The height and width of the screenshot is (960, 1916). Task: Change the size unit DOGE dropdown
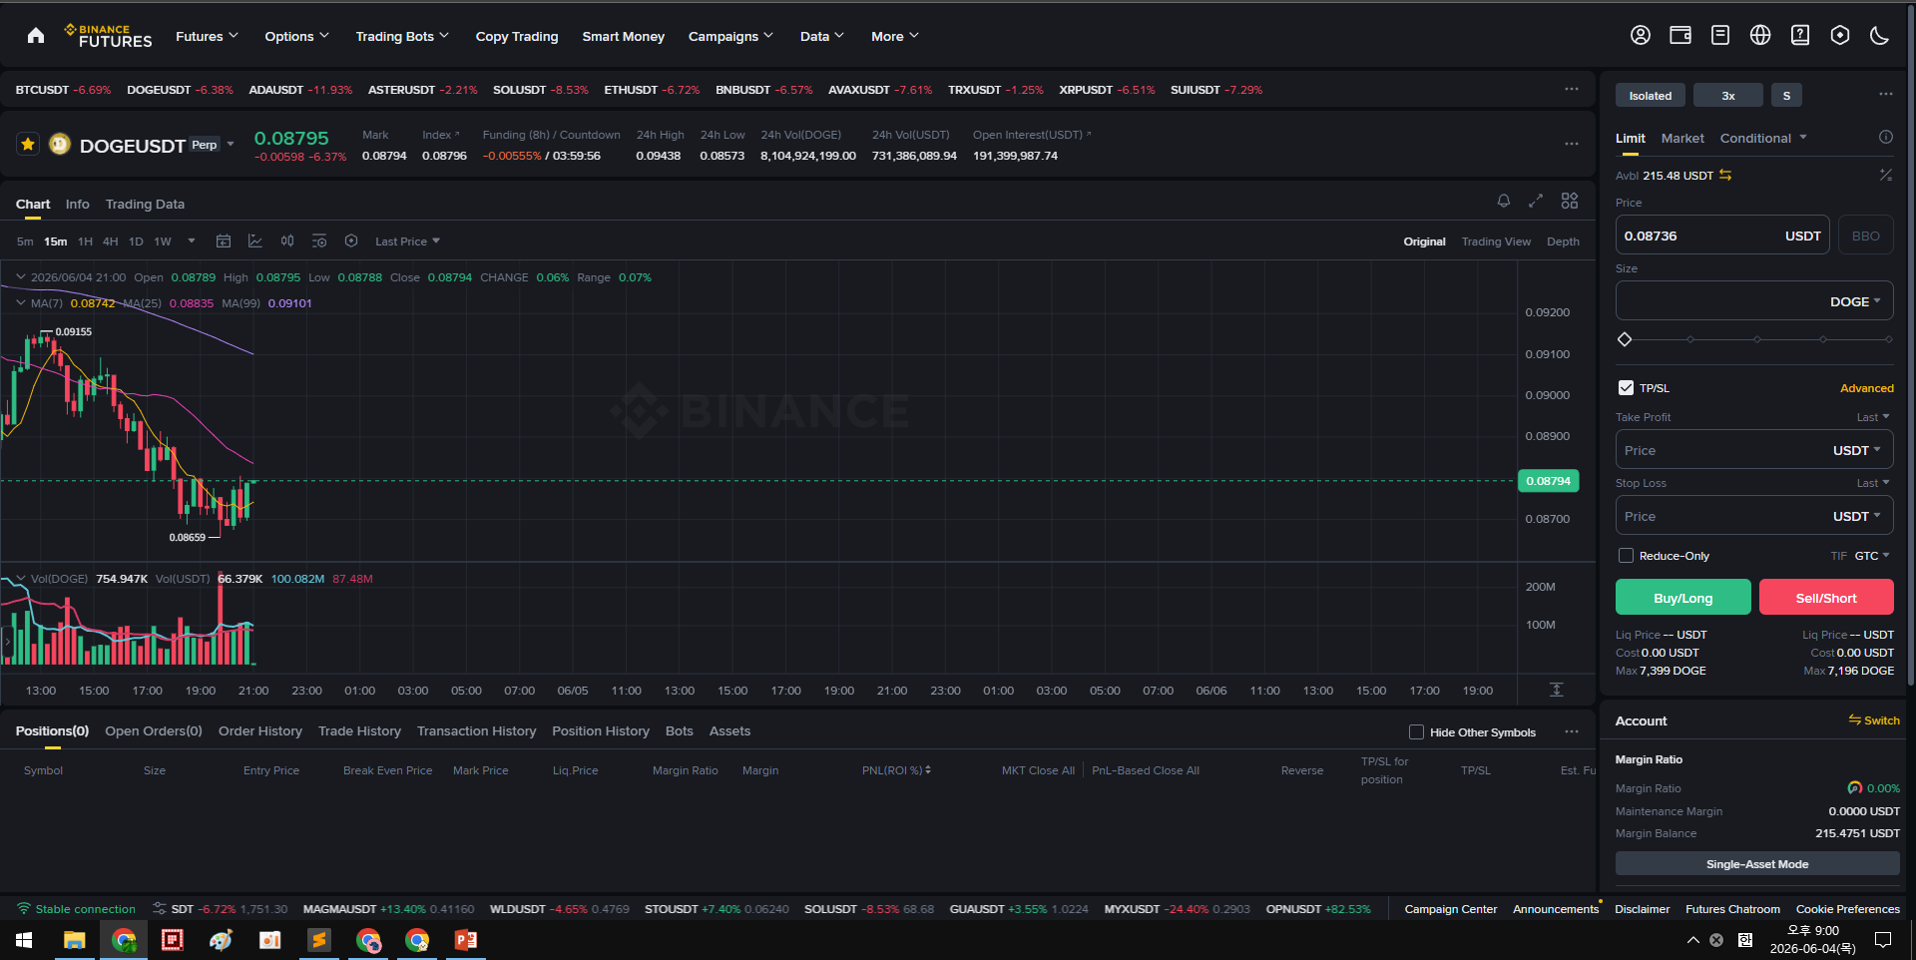(x=1855, y=302)
